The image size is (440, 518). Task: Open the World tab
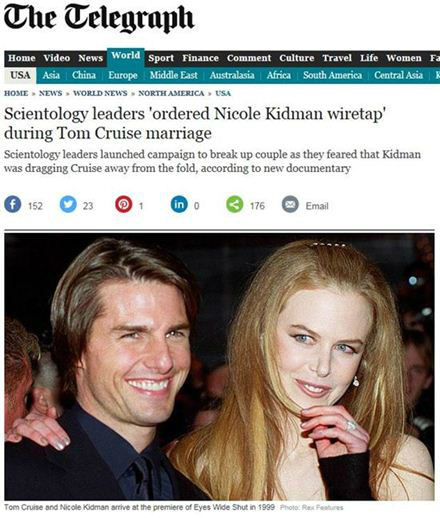[x=126, y=55]
